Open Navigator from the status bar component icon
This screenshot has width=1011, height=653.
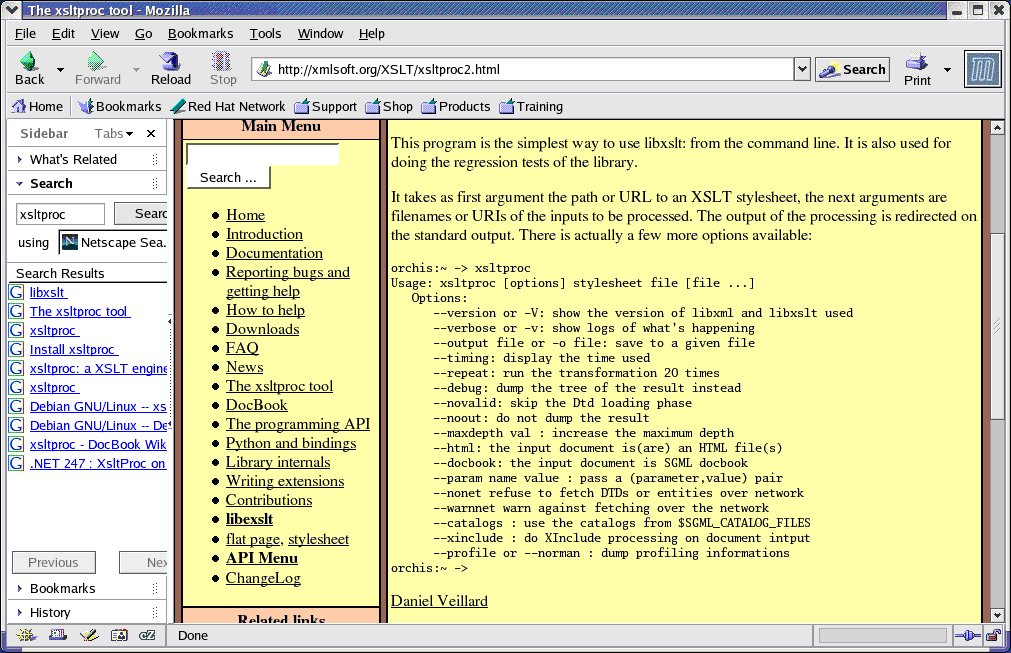26,635
